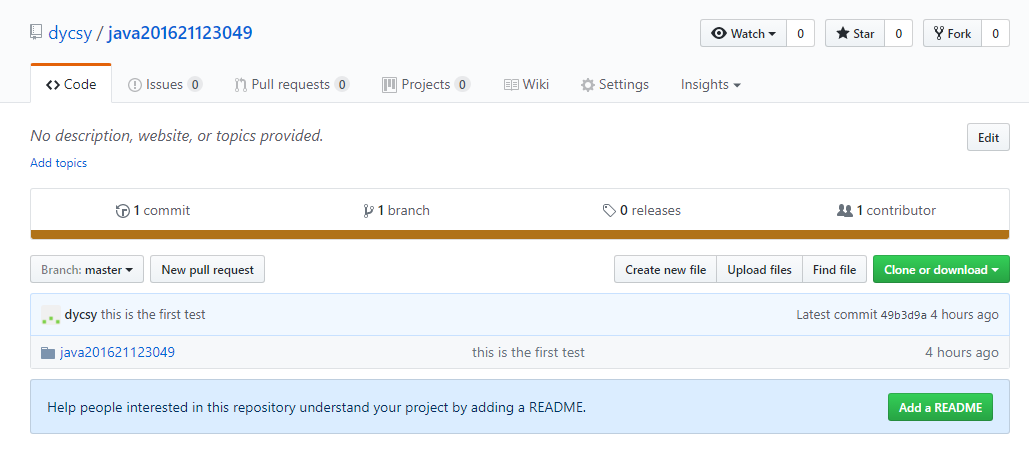Open the Branch: master selector
This screenshot has height=462, width=1029.
click(87, 270)
